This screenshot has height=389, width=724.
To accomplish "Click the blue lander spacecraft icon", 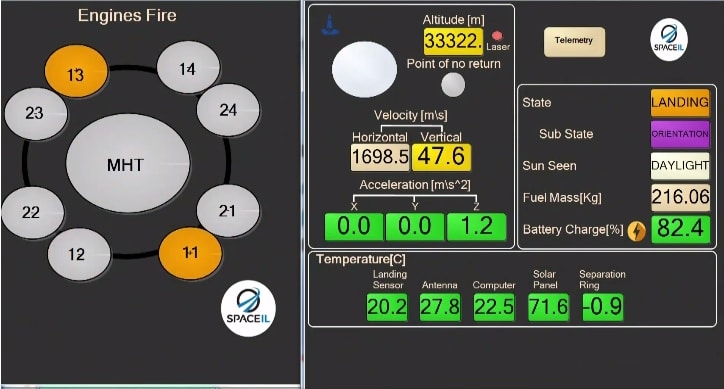I will point(330,25).
